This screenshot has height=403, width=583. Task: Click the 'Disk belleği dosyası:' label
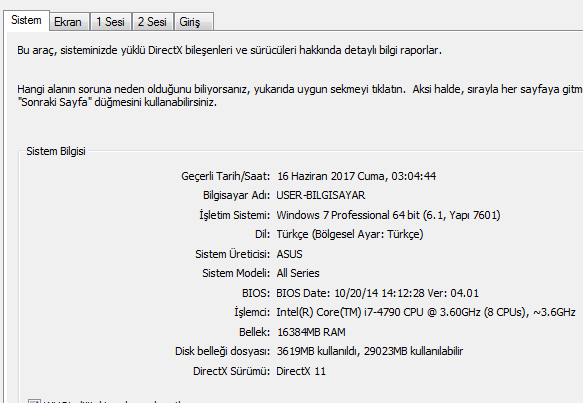(223, 351)
